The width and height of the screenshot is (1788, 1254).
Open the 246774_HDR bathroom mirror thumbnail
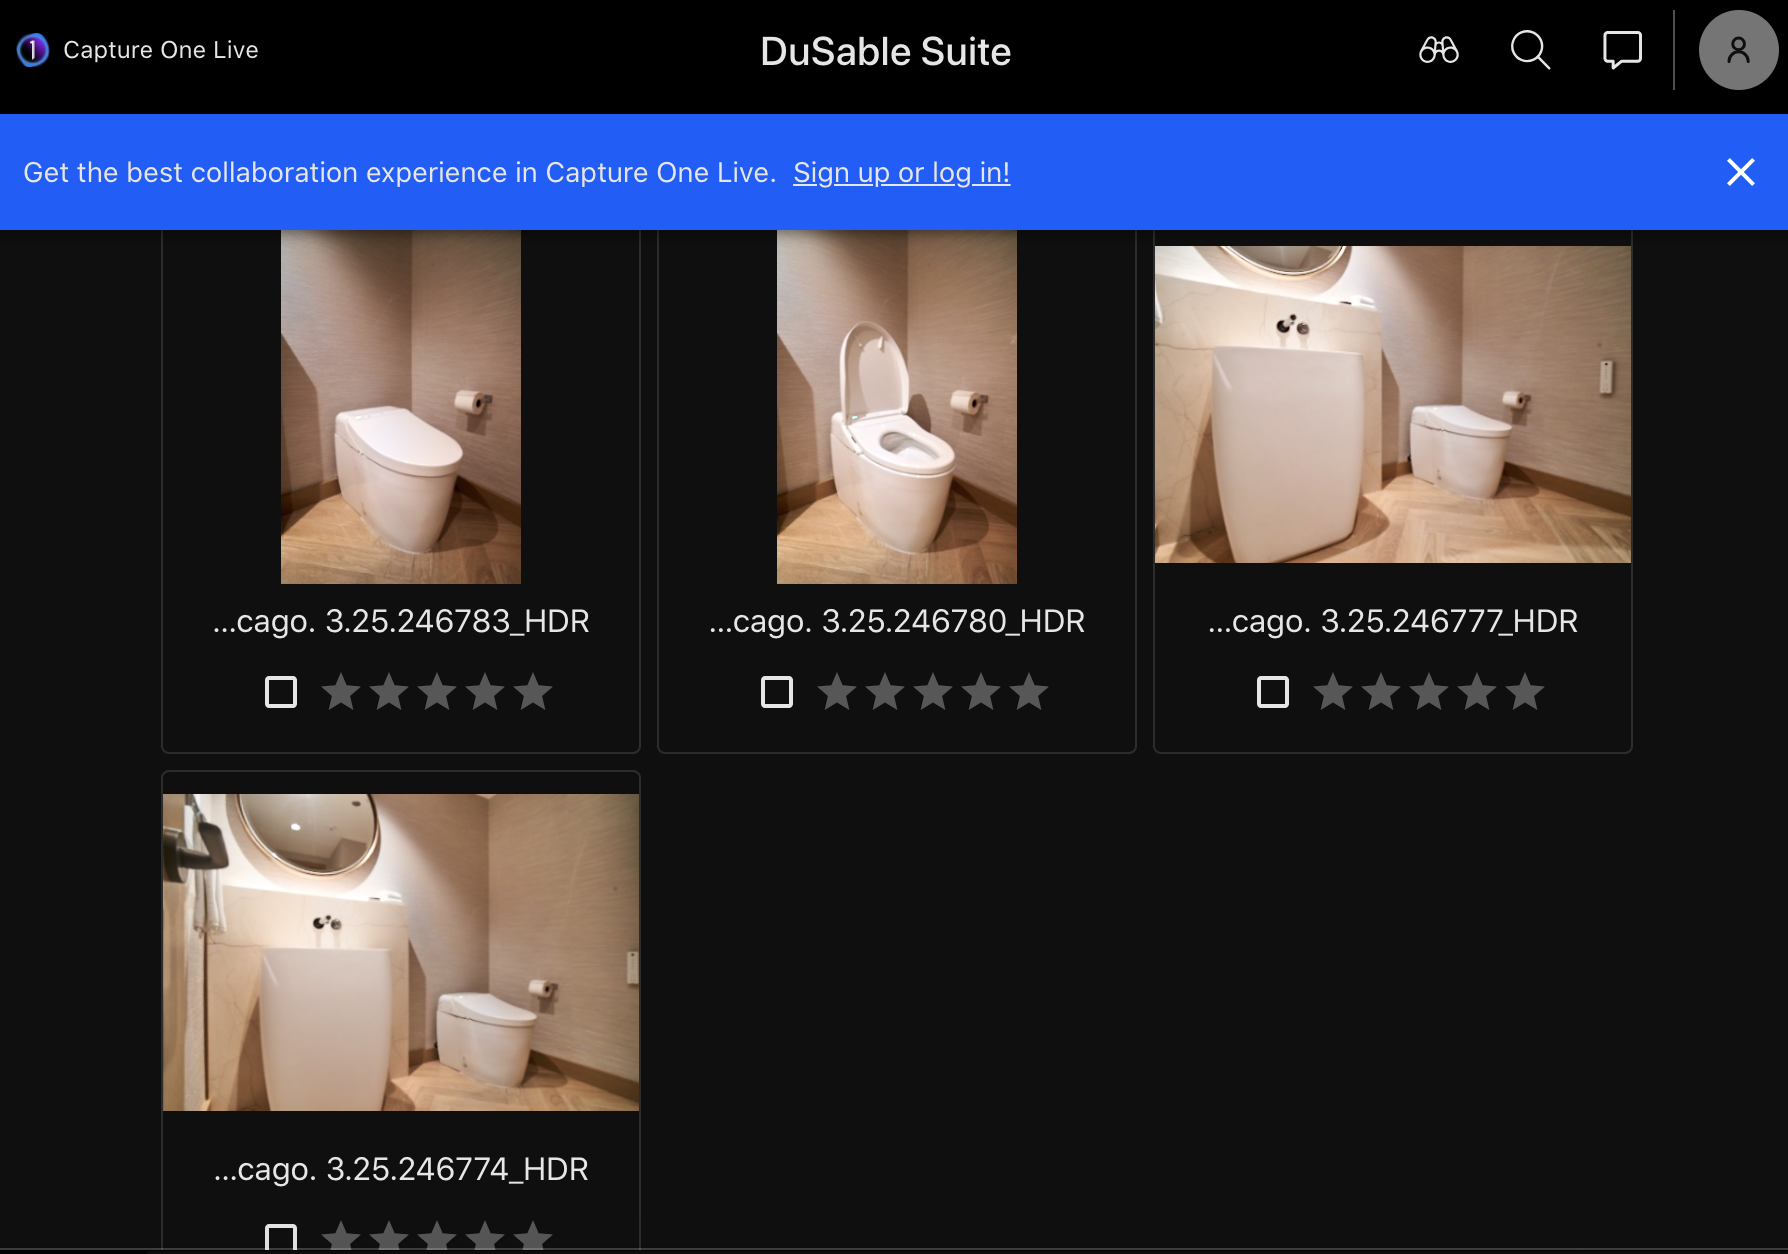(x=401, y=952)
